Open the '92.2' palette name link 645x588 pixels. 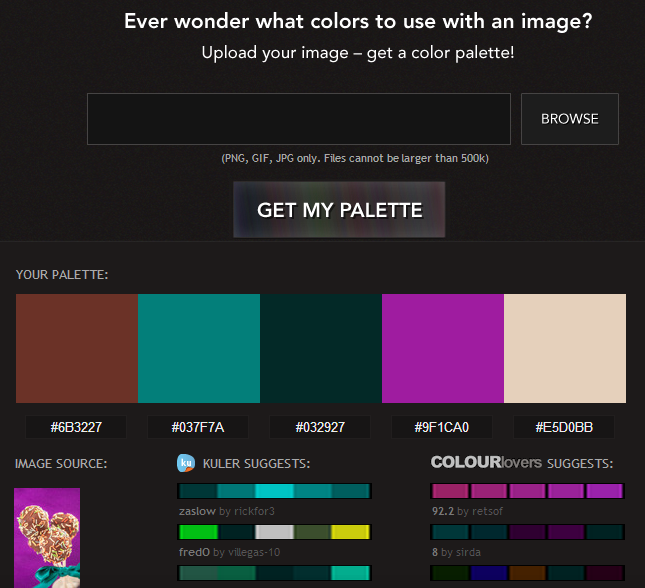tap(443, 511)
